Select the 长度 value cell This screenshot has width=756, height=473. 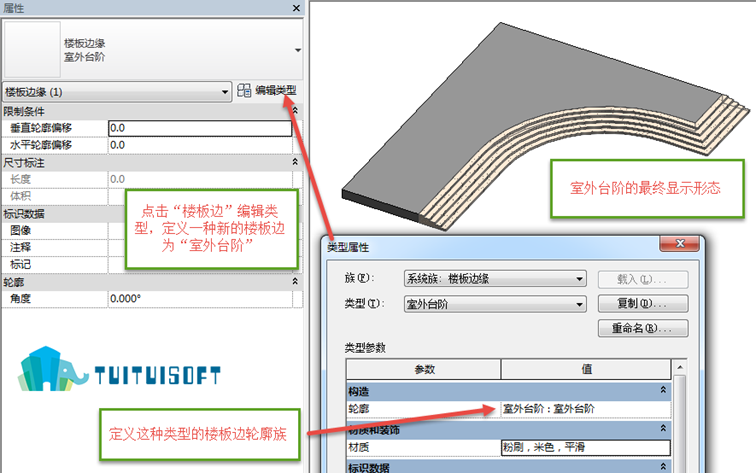(x=200, y=179)
